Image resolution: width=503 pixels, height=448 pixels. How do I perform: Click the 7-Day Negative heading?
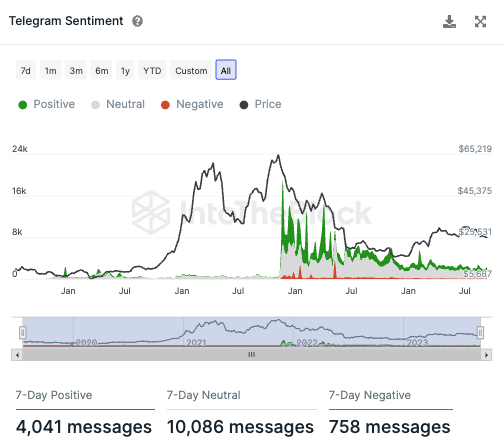370,395
